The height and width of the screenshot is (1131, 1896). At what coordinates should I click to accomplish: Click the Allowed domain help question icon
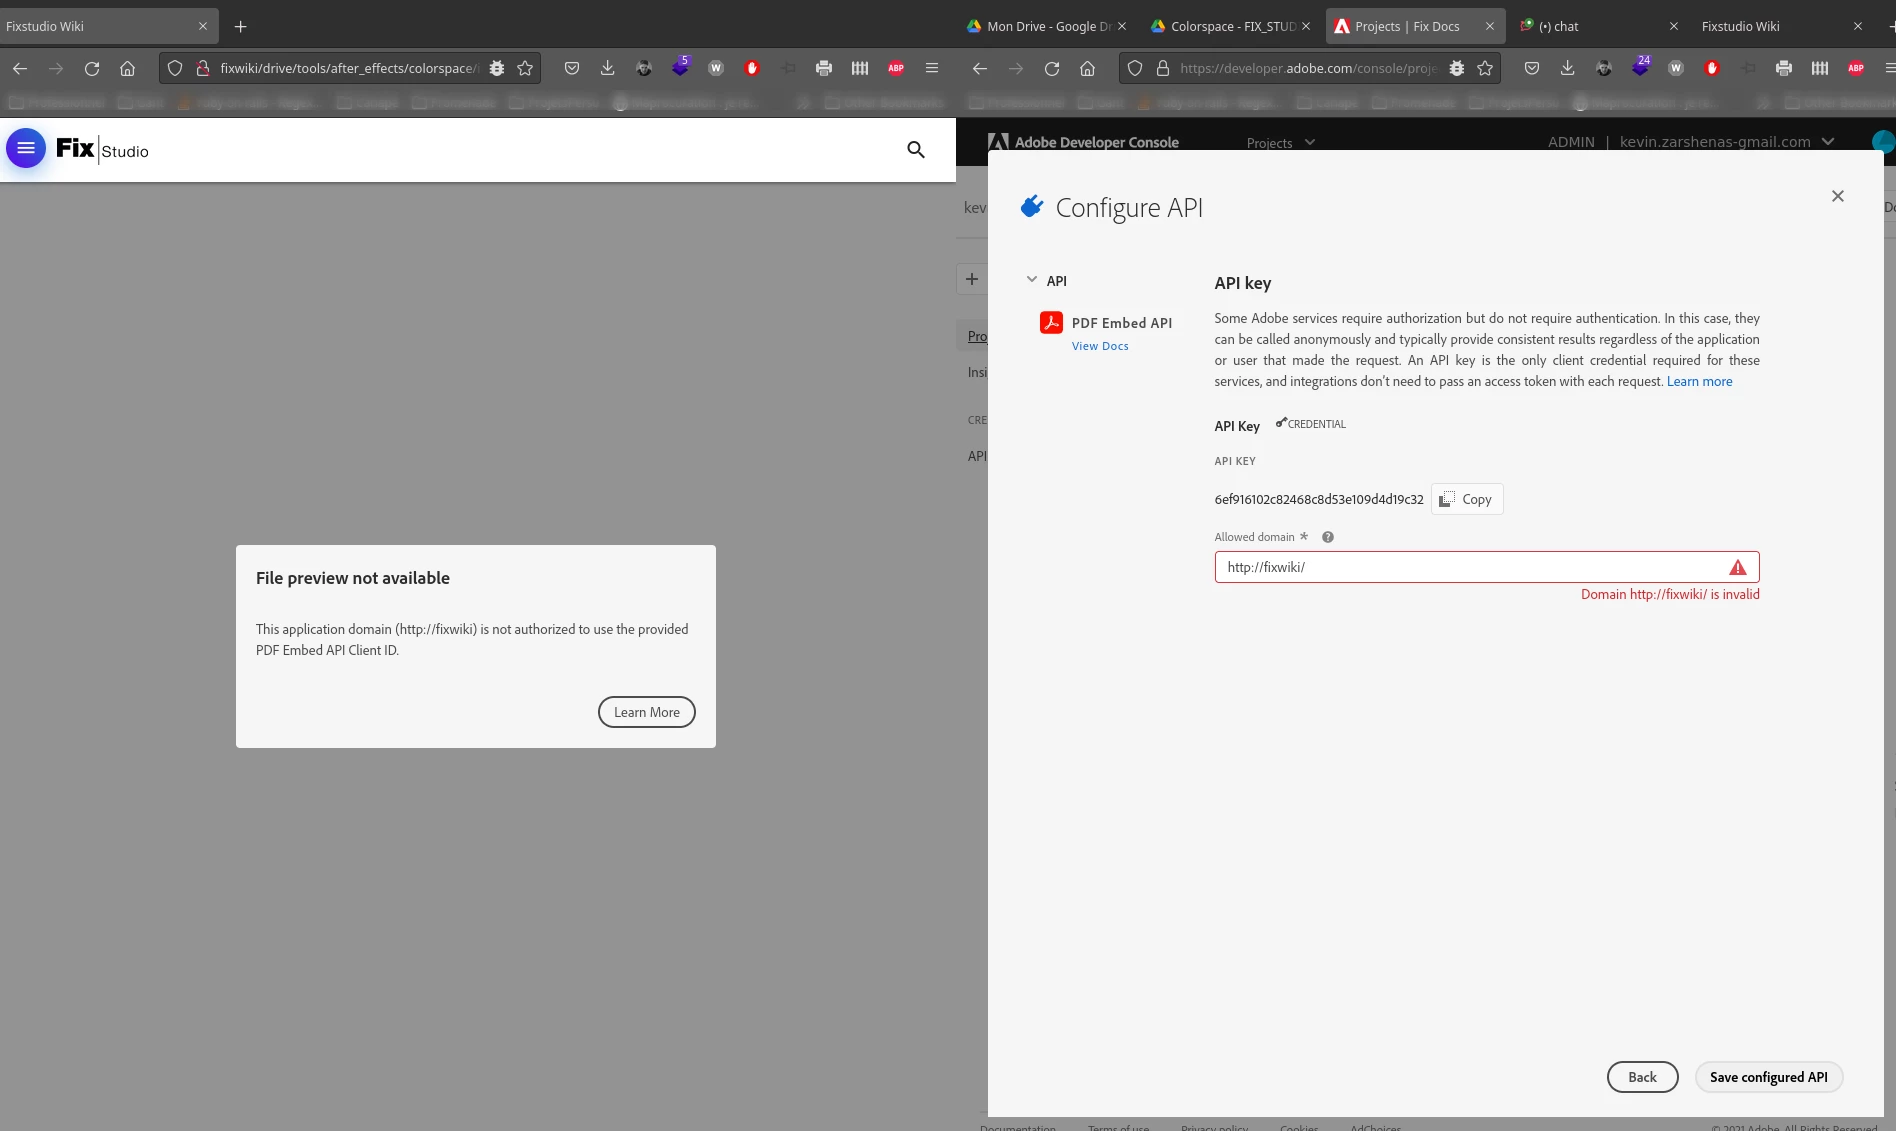coord(1328,537)
